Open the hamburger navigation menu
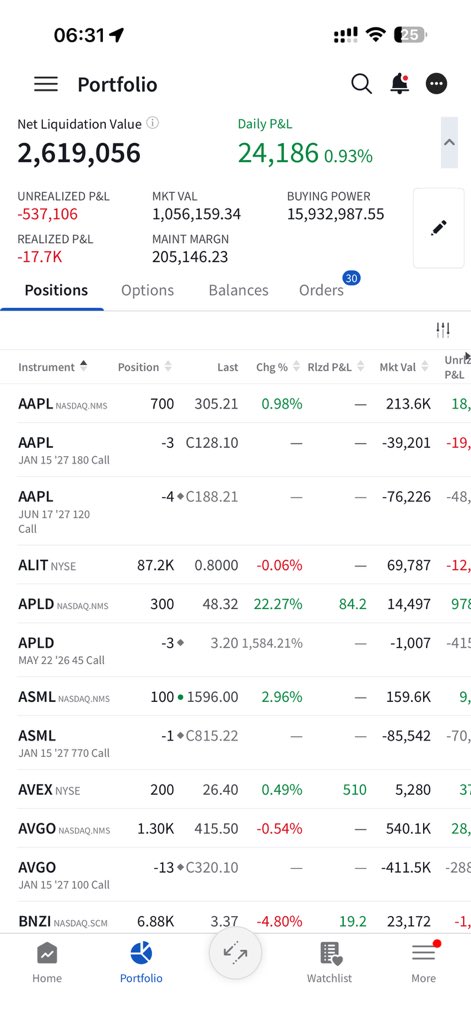The height and width of the screenshot is (1024, 471). point(46,84)
